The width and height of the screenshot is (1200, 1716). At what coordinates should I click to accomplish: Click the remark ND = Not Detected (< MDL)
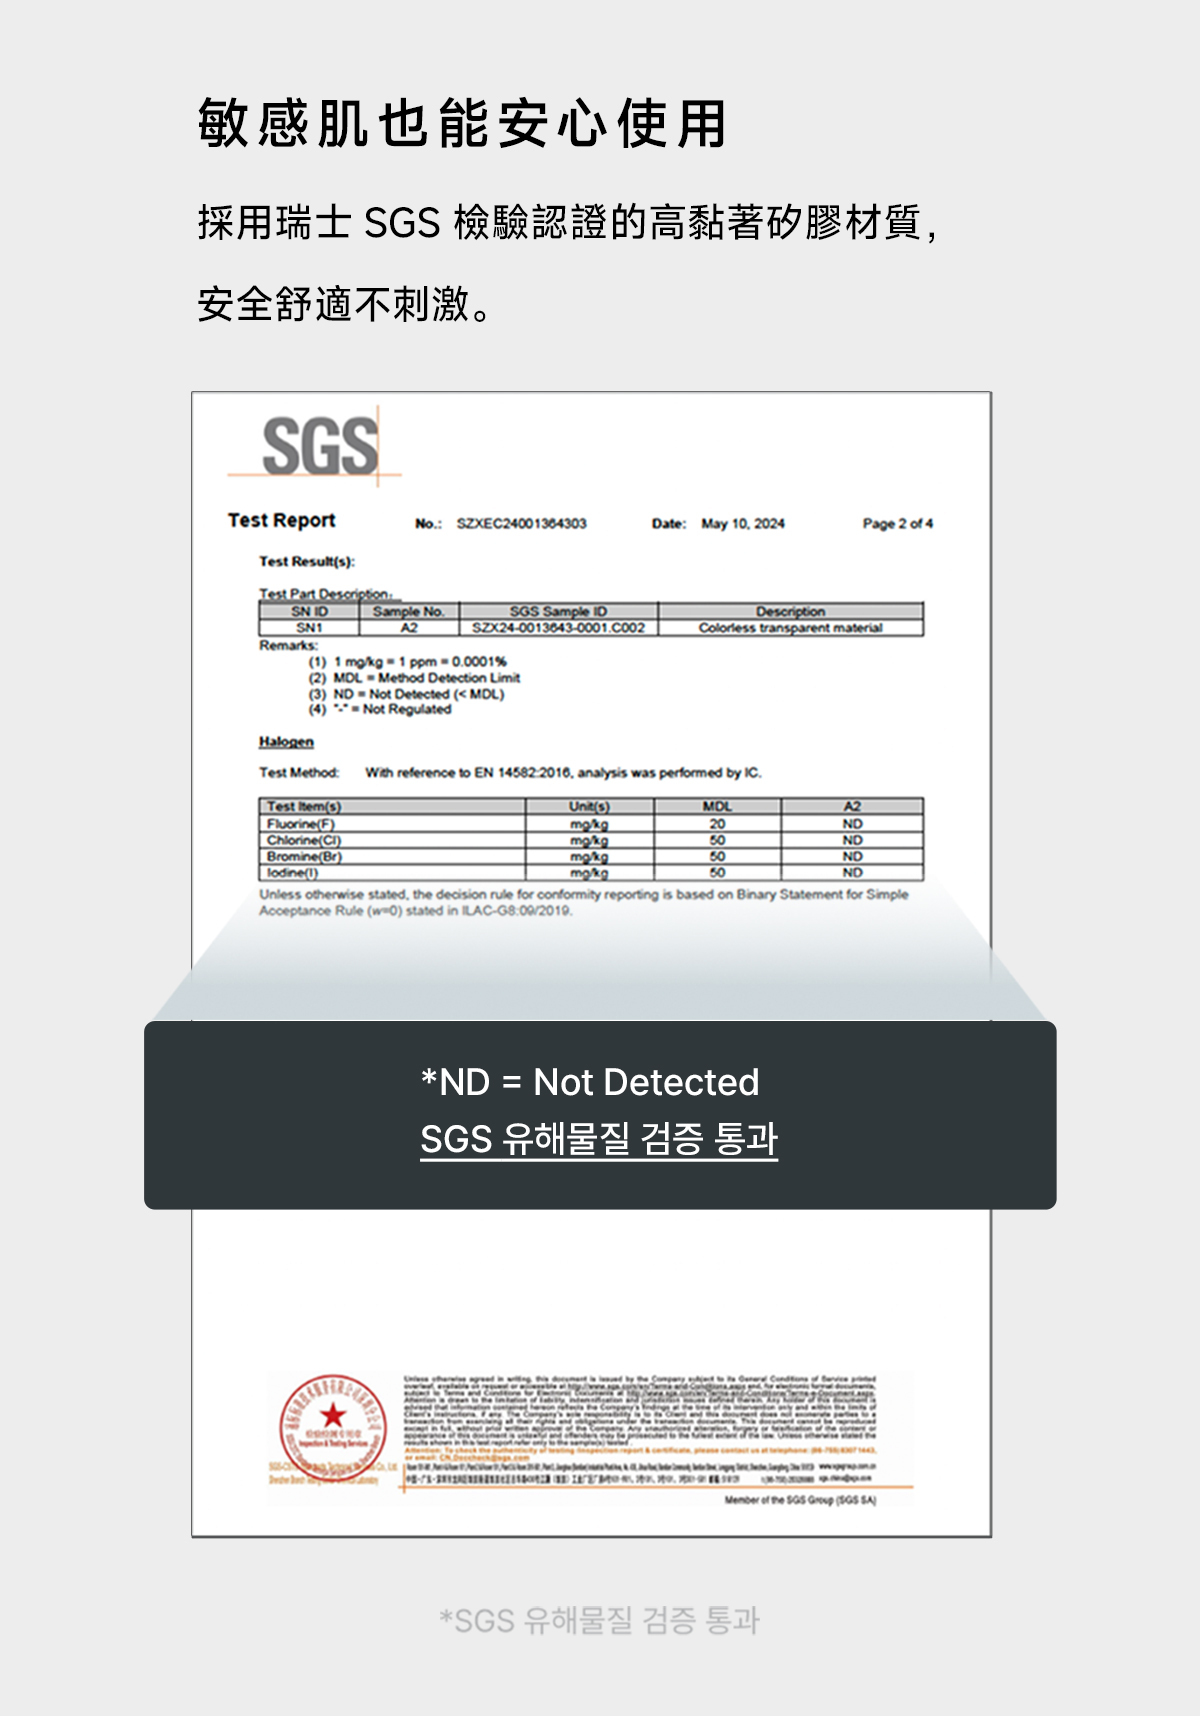(x=406, y=694)
